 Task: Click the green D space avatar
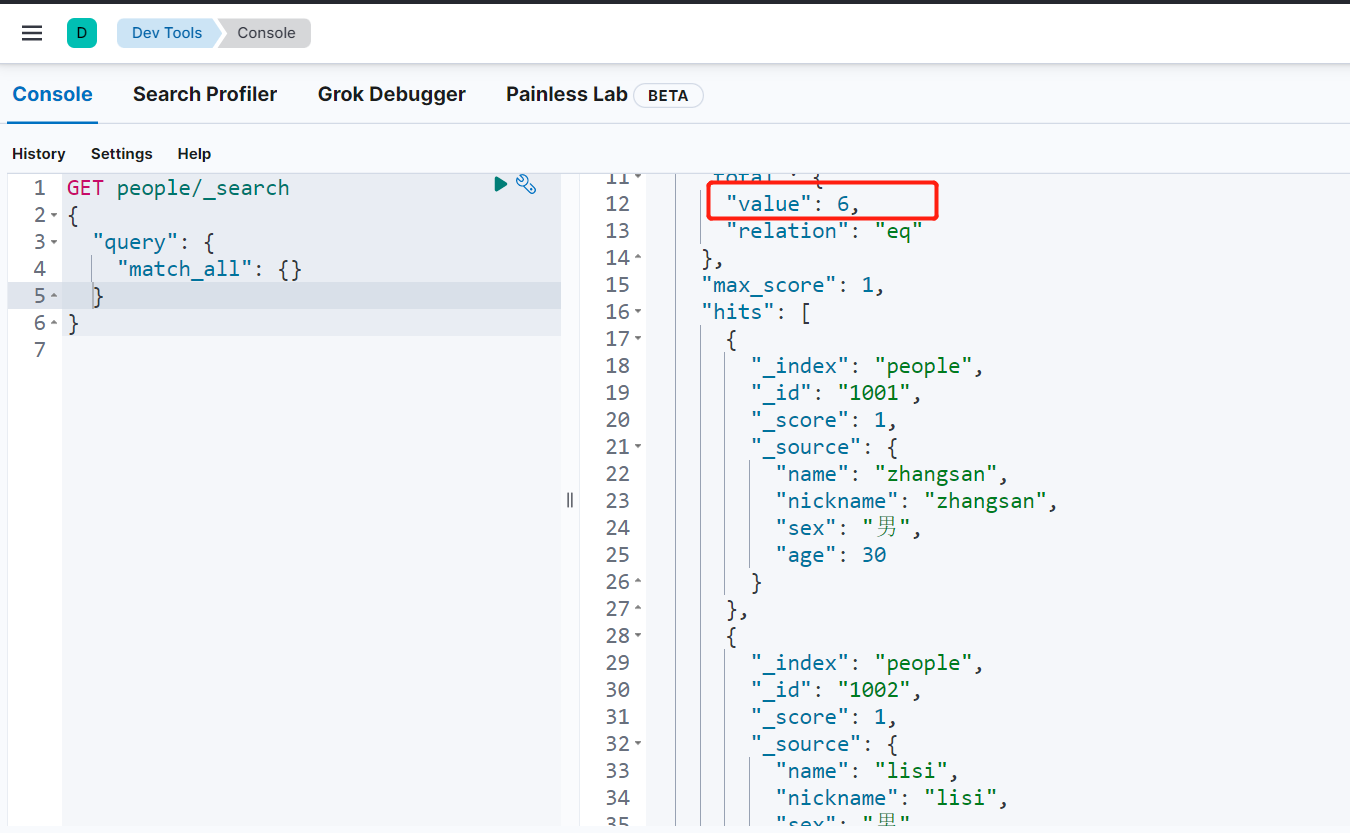(82, 33)
